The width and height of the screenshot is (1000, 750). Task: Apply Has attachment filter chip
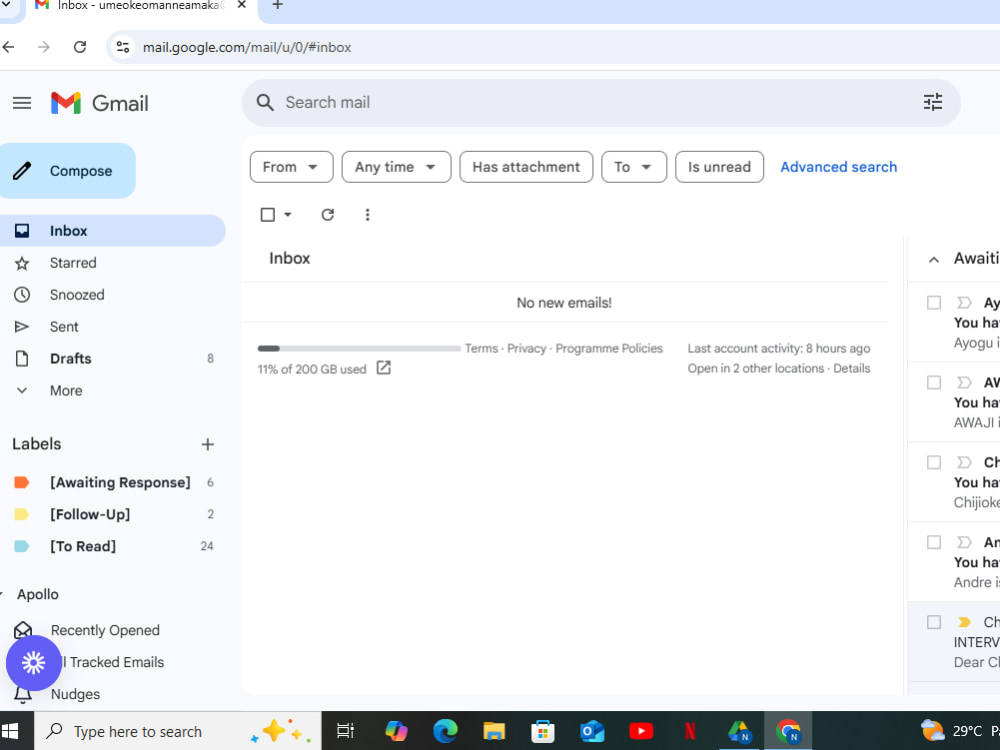526,167
